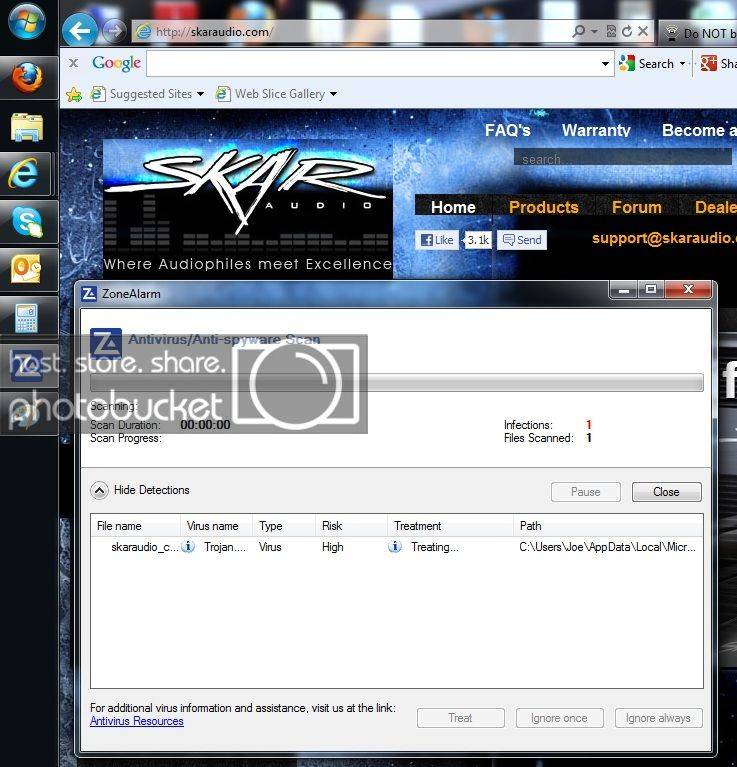737x767 pixels.
Task: Sort by Treatment column header
Action: [x=450, y=526]
